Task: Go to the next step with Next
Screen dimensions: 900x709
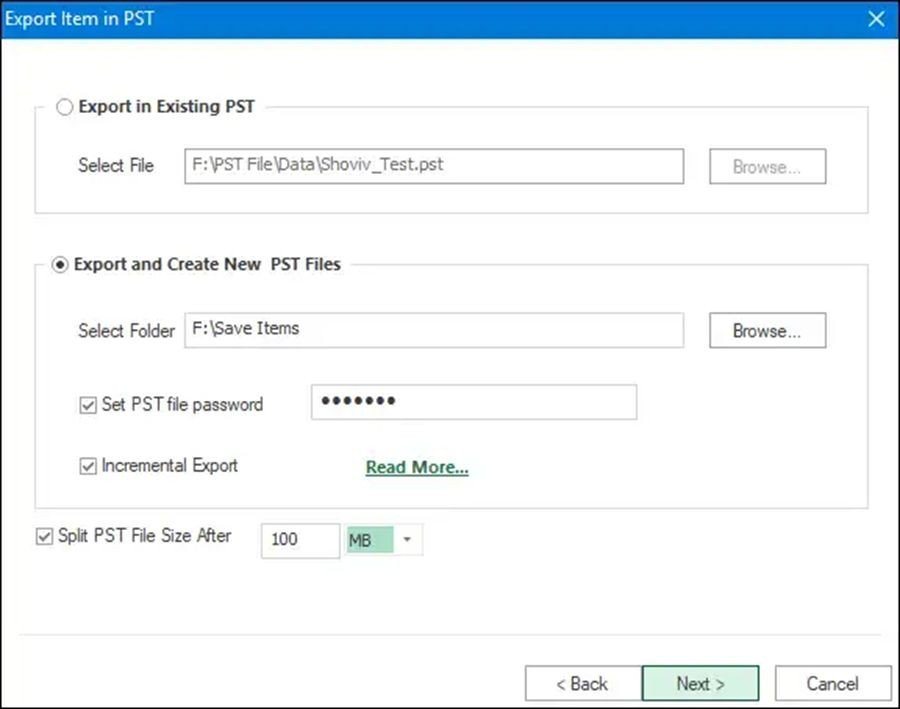Action: click(x=700, y=683)
